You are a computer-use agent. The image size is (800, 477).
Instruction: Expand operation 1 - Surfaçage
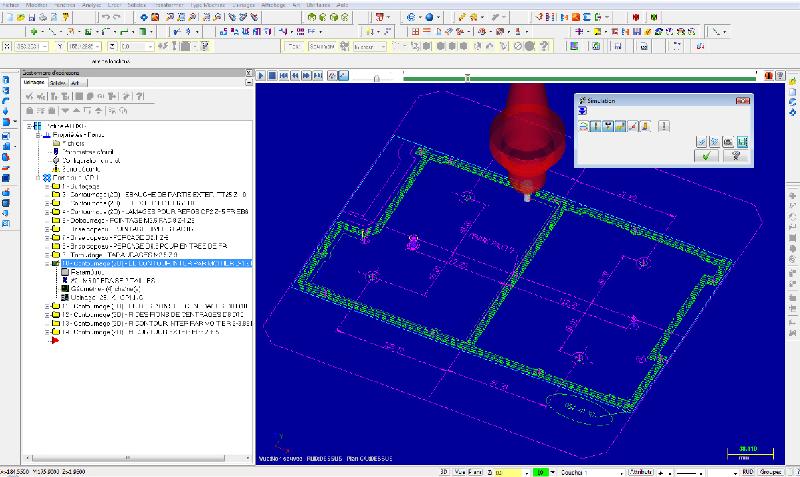pos(47,187)
